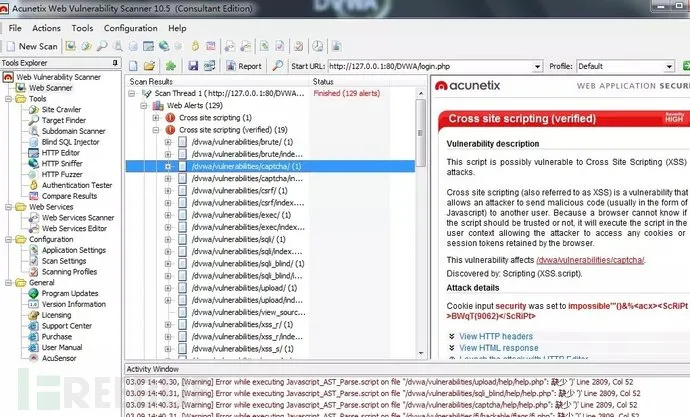Check for Program Updates
This screenshot has height=417, width=690.
pos(70,293)
